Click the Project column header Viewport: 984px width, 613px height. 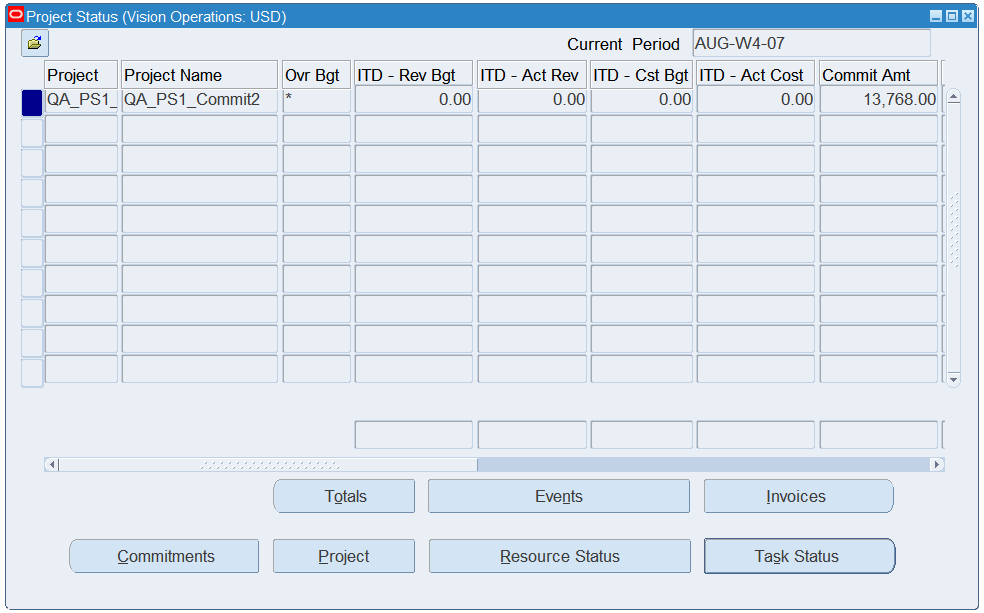tap(82, 75)
